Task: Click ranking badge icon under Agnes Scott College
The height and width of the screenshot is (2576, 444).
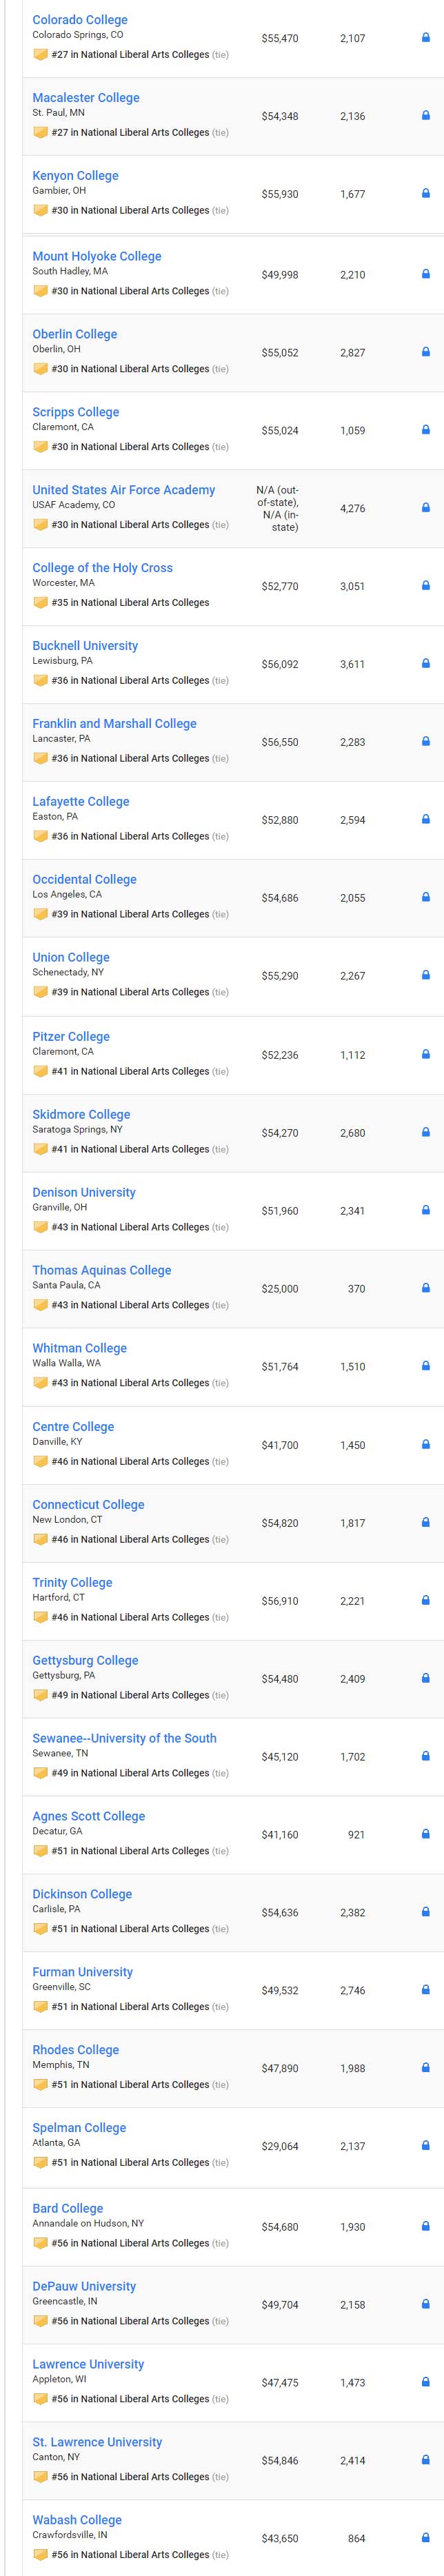Action: [41, 1851]
